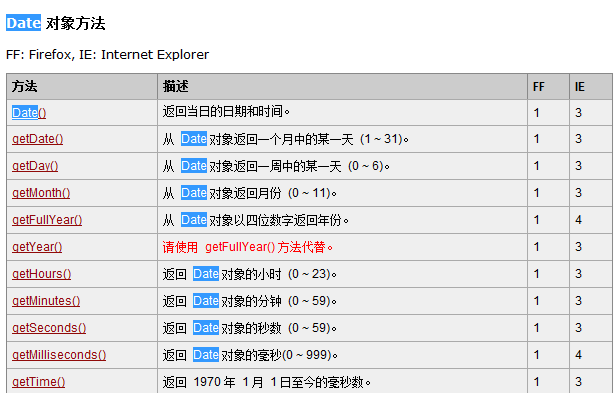The image size is (616, 393).
Task: Open the getSeconds() method link
Action: (49, 328)
